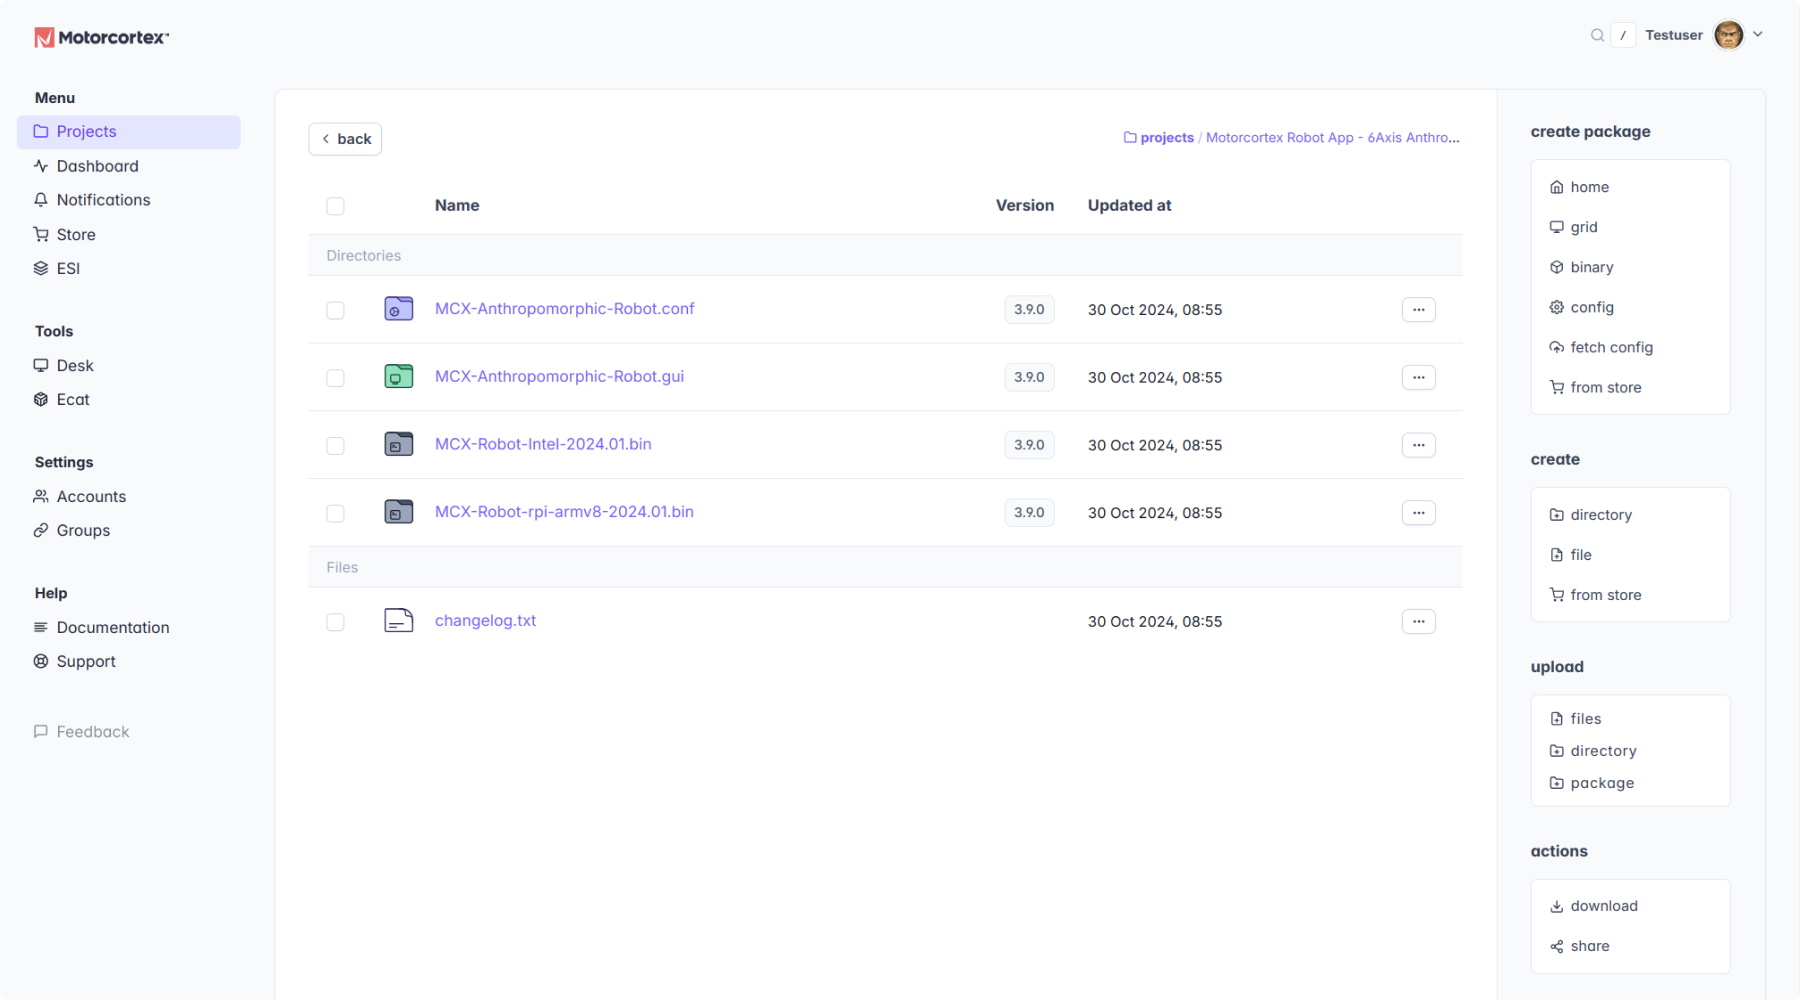This screenshot has width=1800, height=1000.
Task: Toggle the select-all checkbox in header
Action: (335, 206)
